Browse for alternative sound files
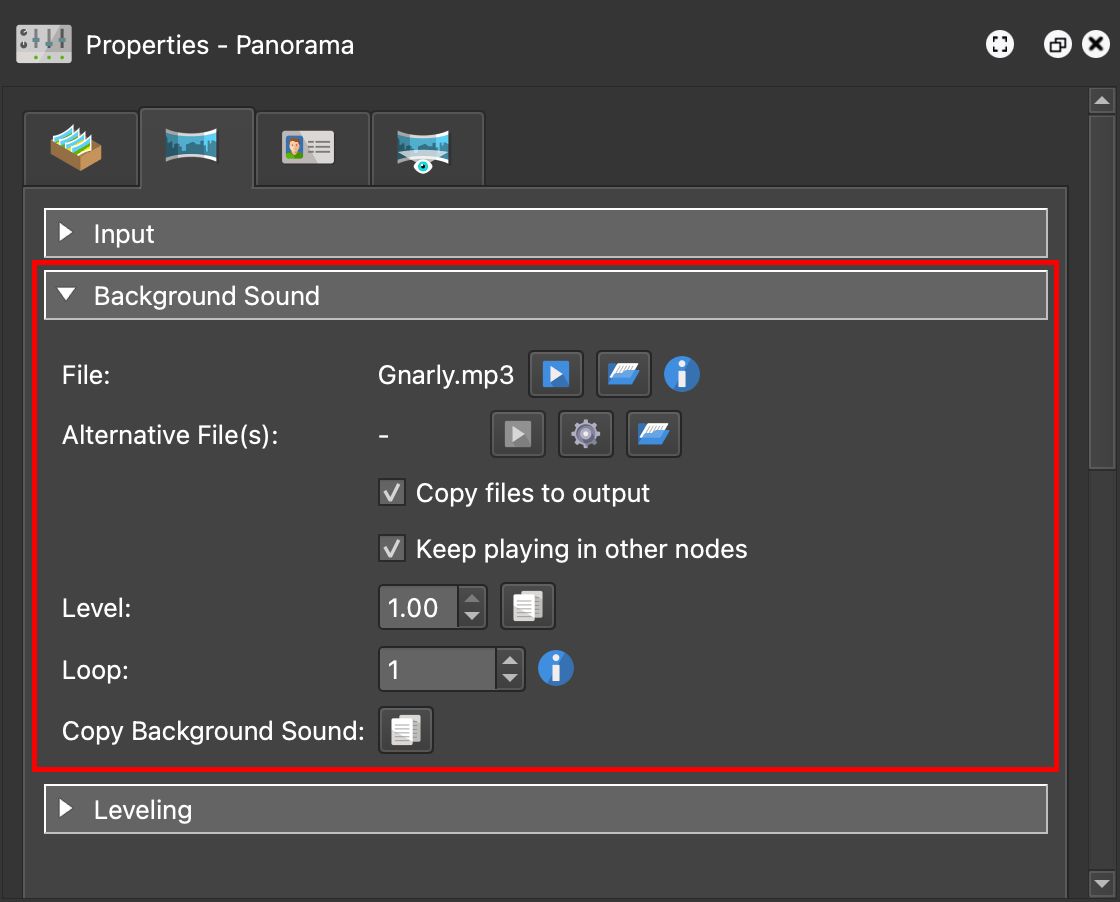The image size is (1120, 902). (654, 434)
